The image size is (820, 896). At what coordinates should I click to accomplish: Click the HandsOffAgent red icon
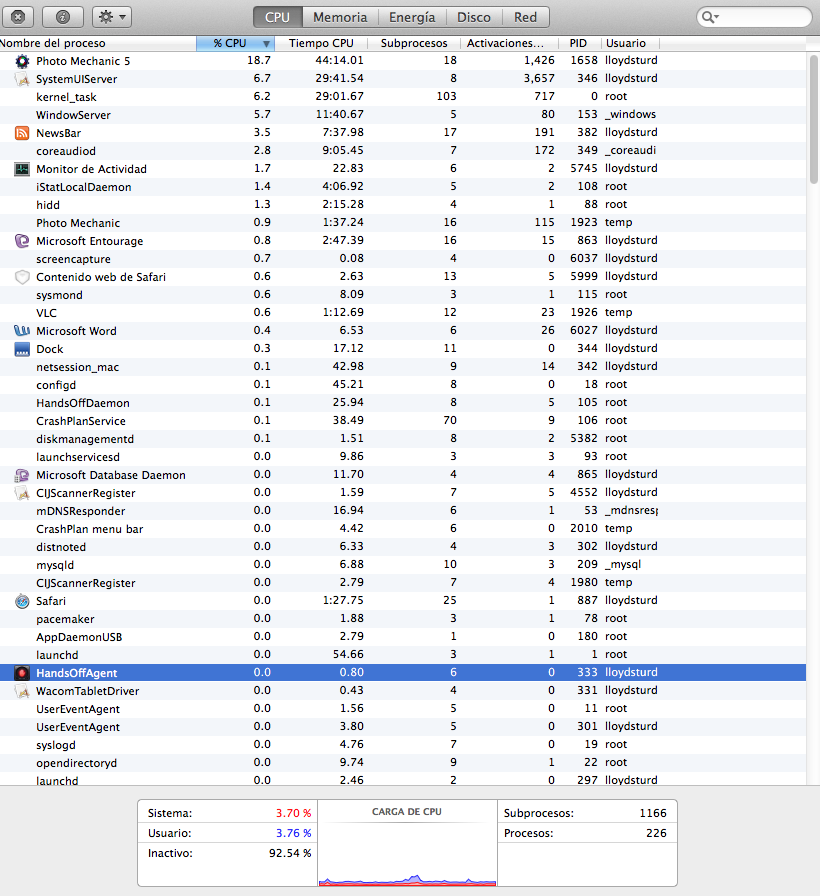tap(22, 673)
